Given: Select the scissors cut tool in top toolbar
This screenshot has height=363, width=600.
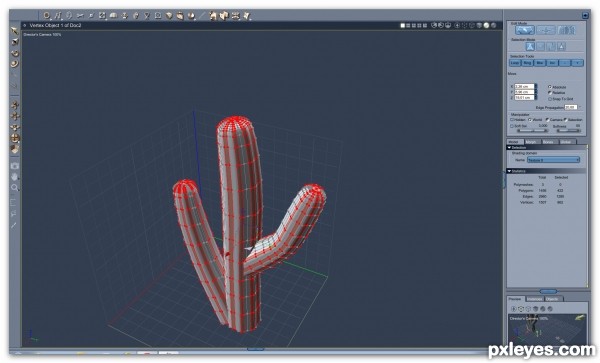Looking at the screenshot, I should point(80,16).
